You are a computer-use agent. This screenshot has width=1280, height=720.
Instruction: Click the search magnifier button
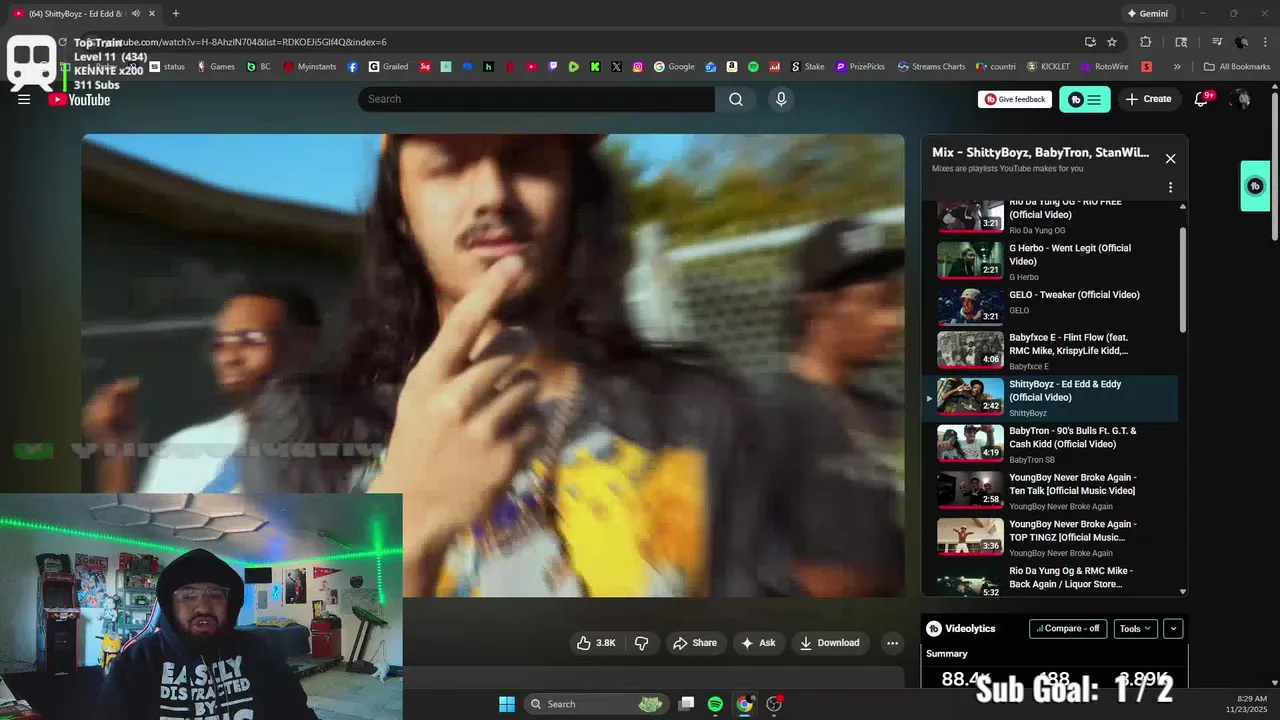pyautogui.click(x=736, y=99)
